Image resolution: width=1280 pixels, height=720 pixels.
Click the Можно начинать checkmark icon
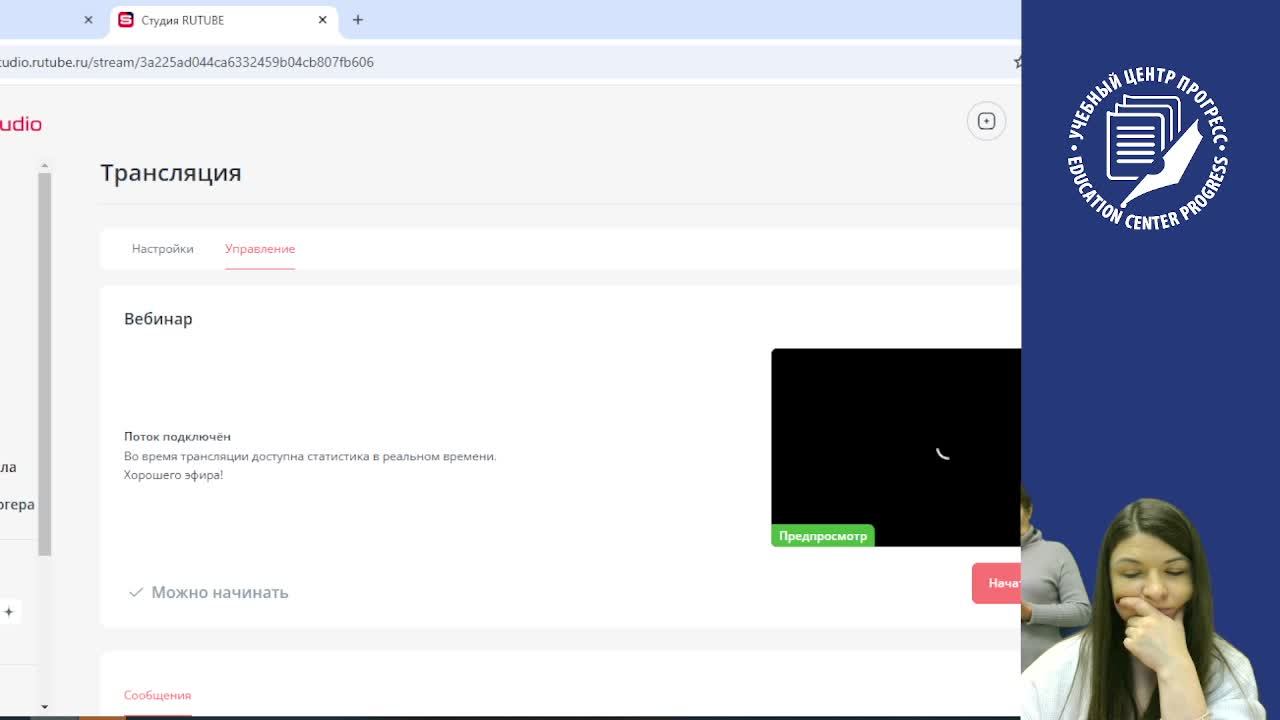pyautogui.click(x=136, y=593)
